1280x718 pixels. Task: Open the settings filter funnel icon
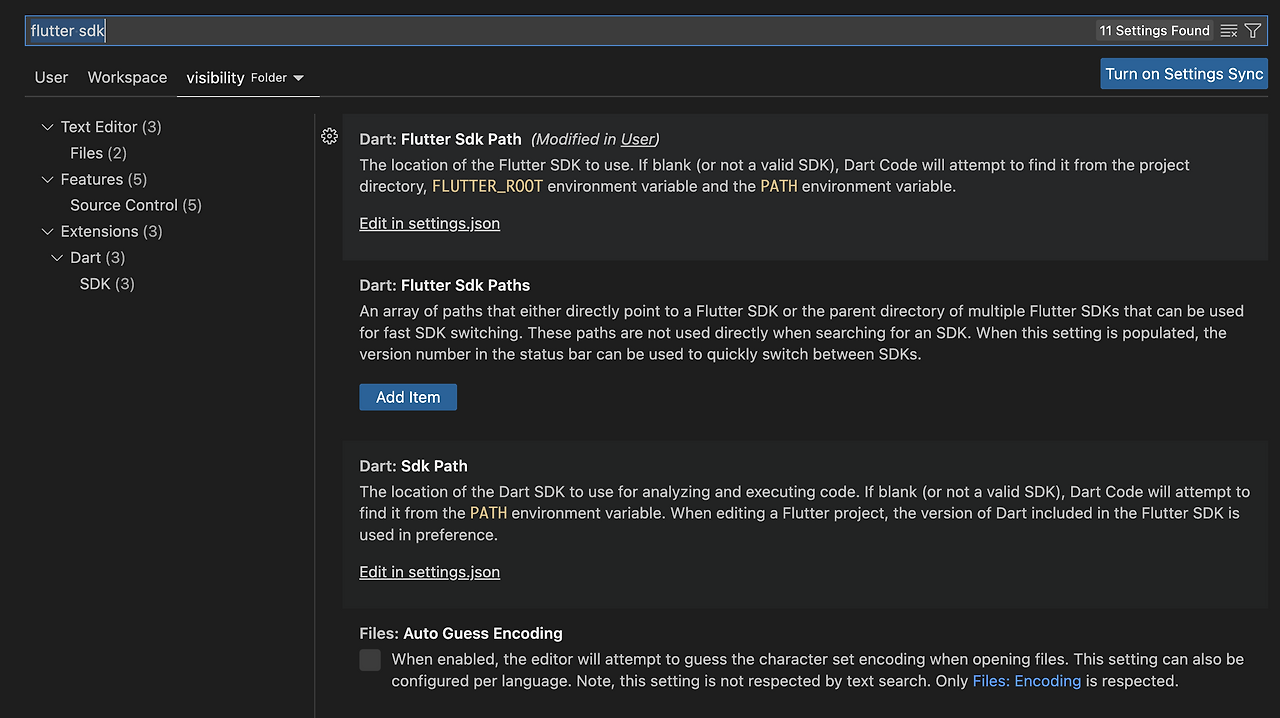pos(1252,31)
